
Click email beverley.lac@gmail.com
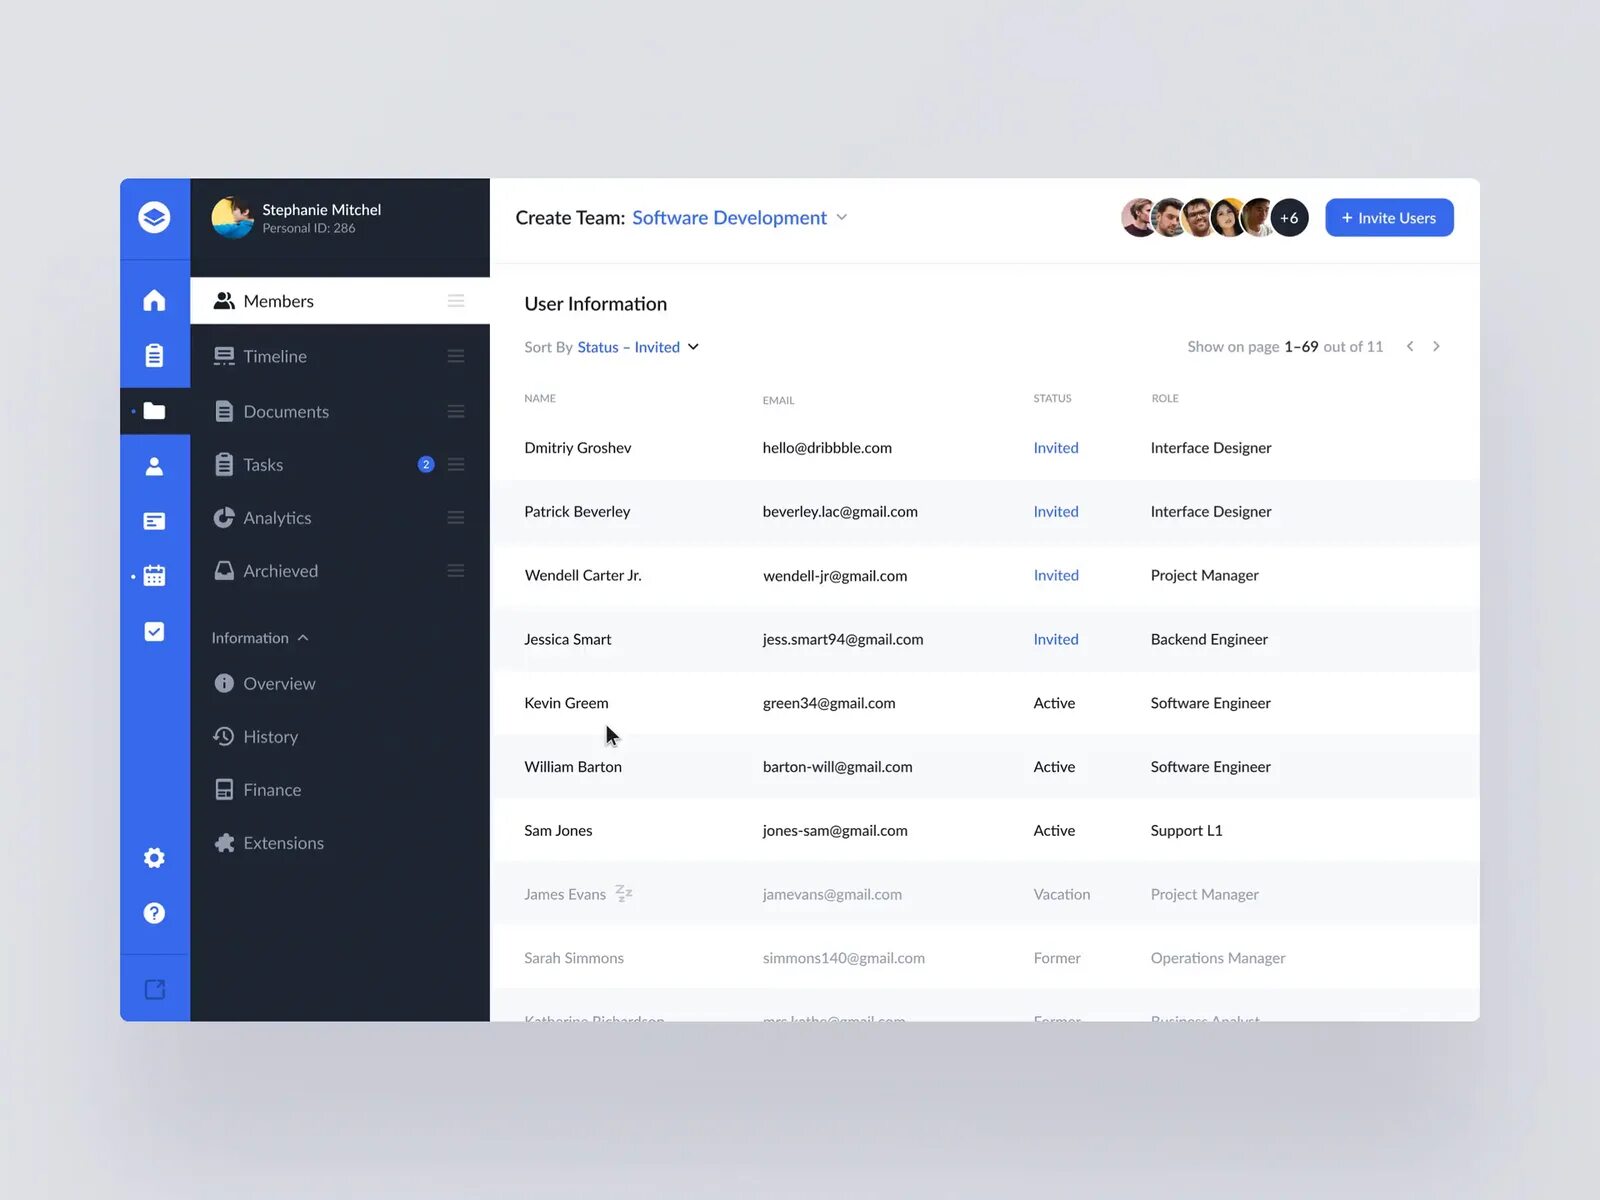click(x=840, y=512)
